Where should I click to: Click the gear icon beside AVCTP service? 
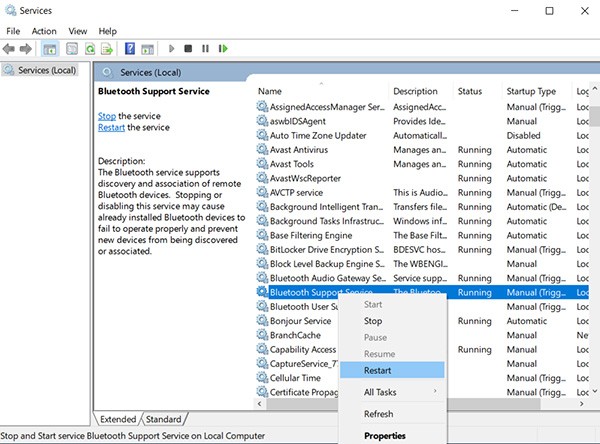click(x=262, y=192)
